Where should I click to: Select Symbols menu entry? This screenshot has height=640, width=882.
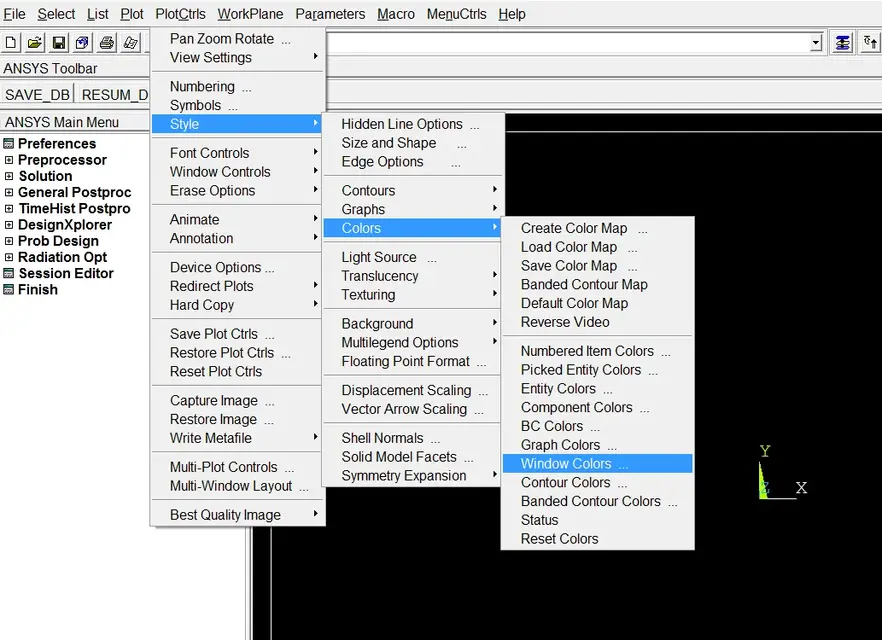(238, 105)
